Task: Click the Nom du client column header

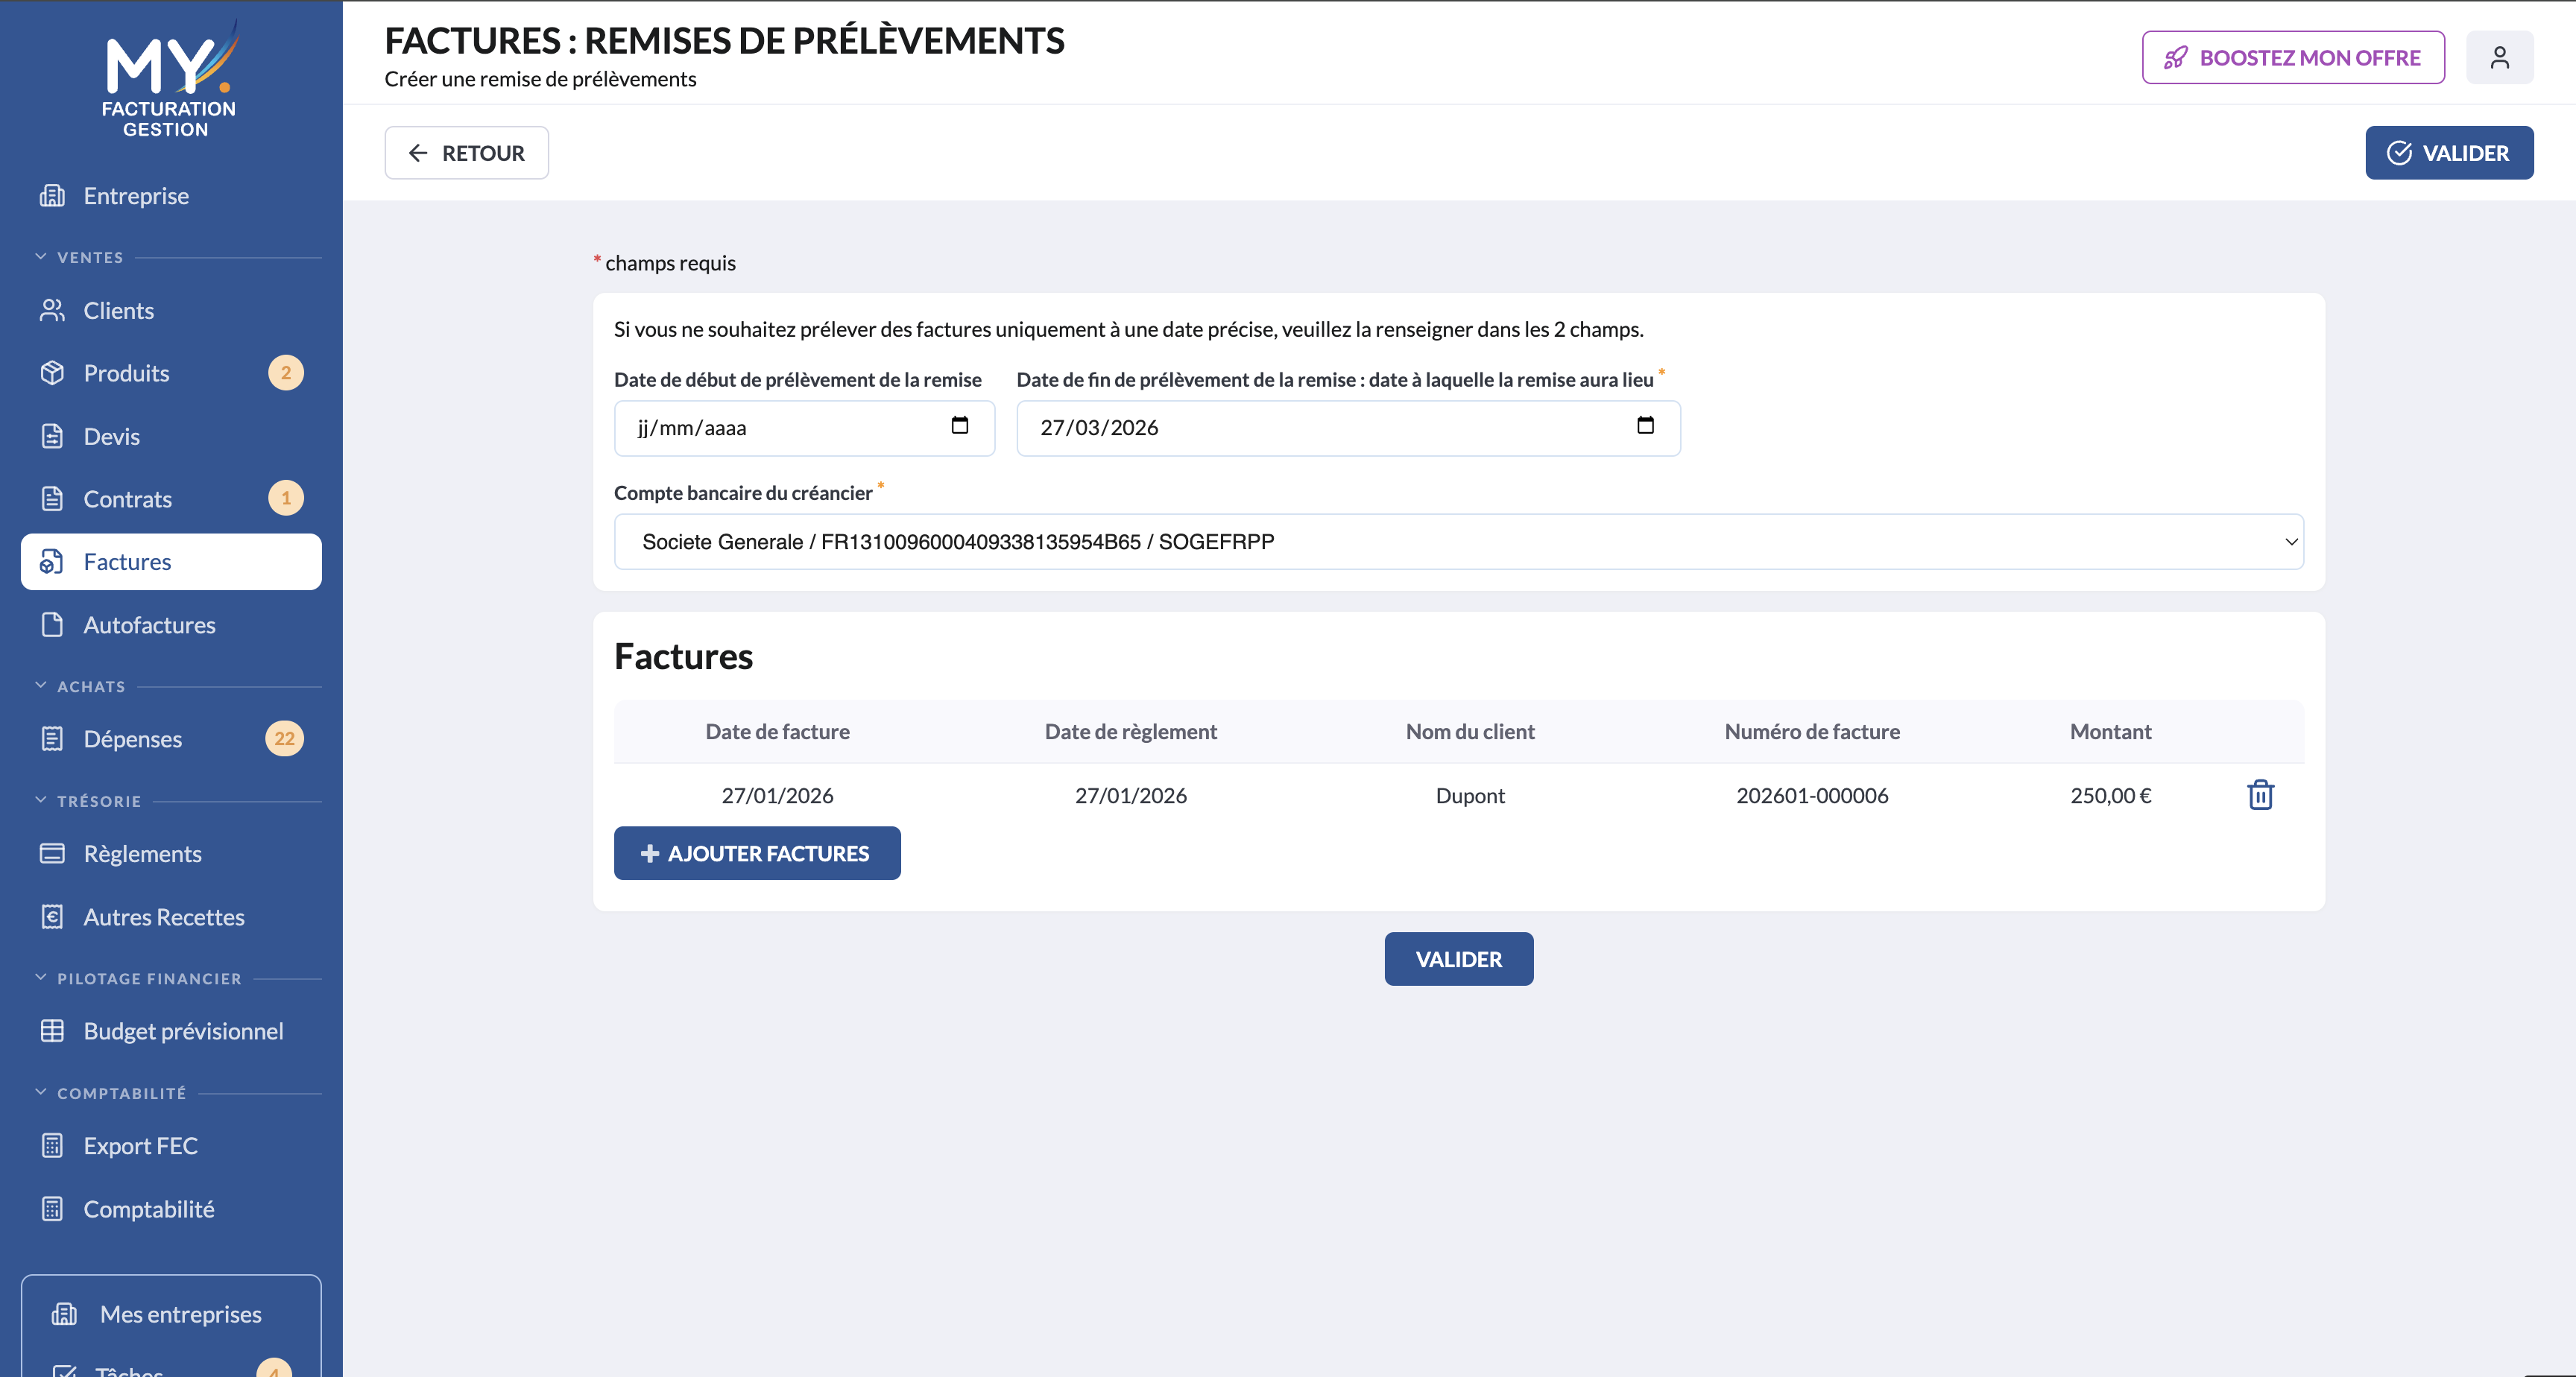Action: pyautogui.click(x=1470, y=731)
